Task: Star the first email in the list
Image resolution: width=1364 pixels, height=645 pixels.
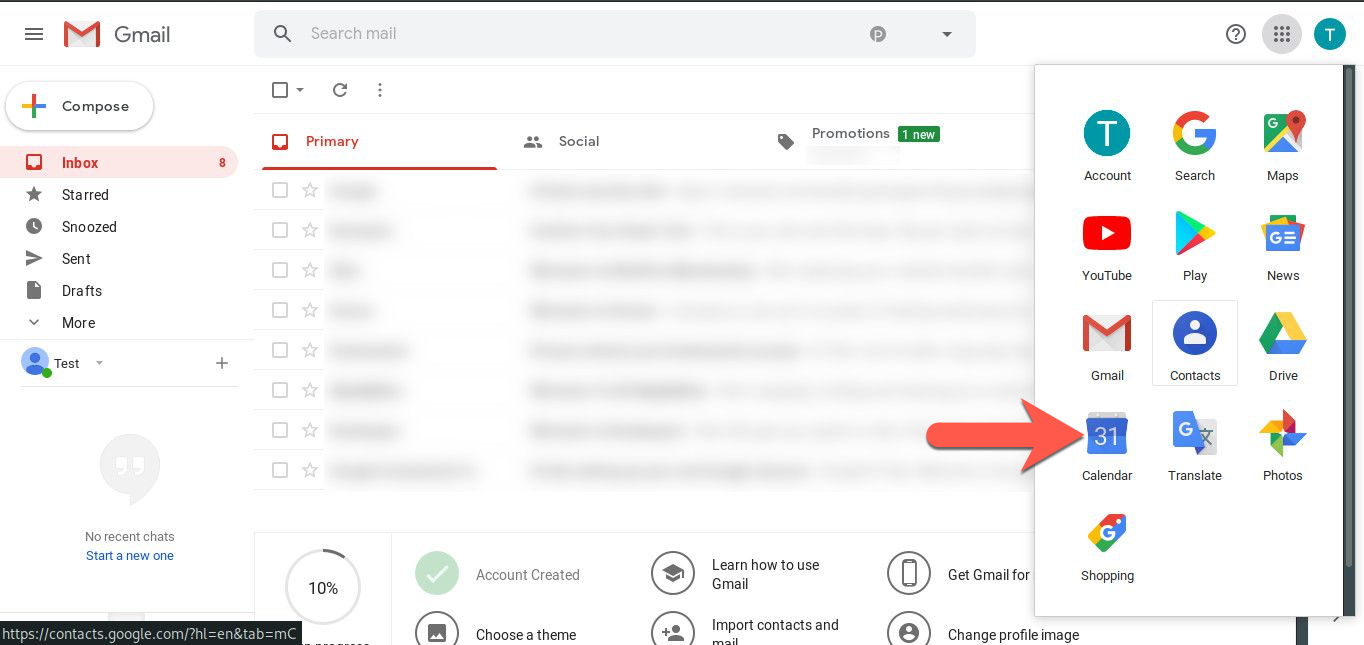Action: 310,190
